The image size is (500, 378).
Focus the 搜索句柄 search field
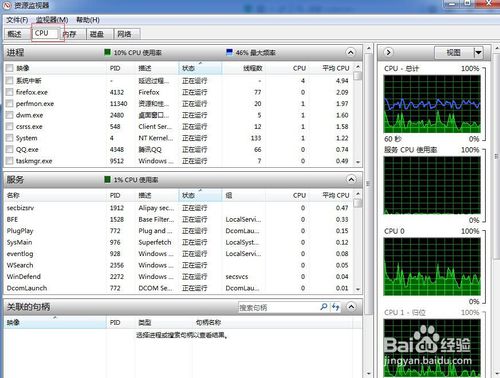pyautogui.click(x=279, y=307)
